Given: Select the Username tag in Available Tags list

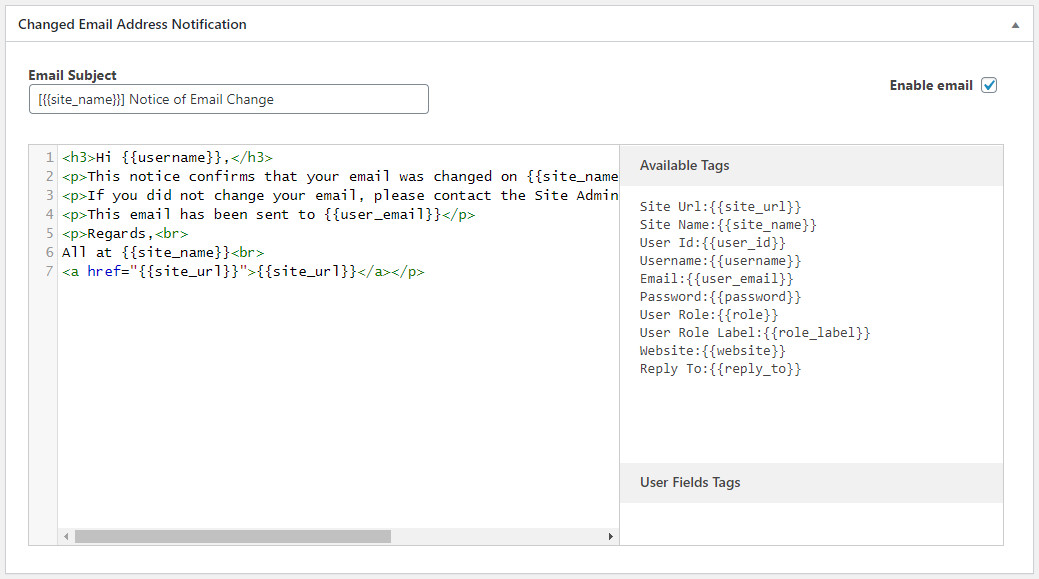Looking at the screenshot, I should pos(720,261).
